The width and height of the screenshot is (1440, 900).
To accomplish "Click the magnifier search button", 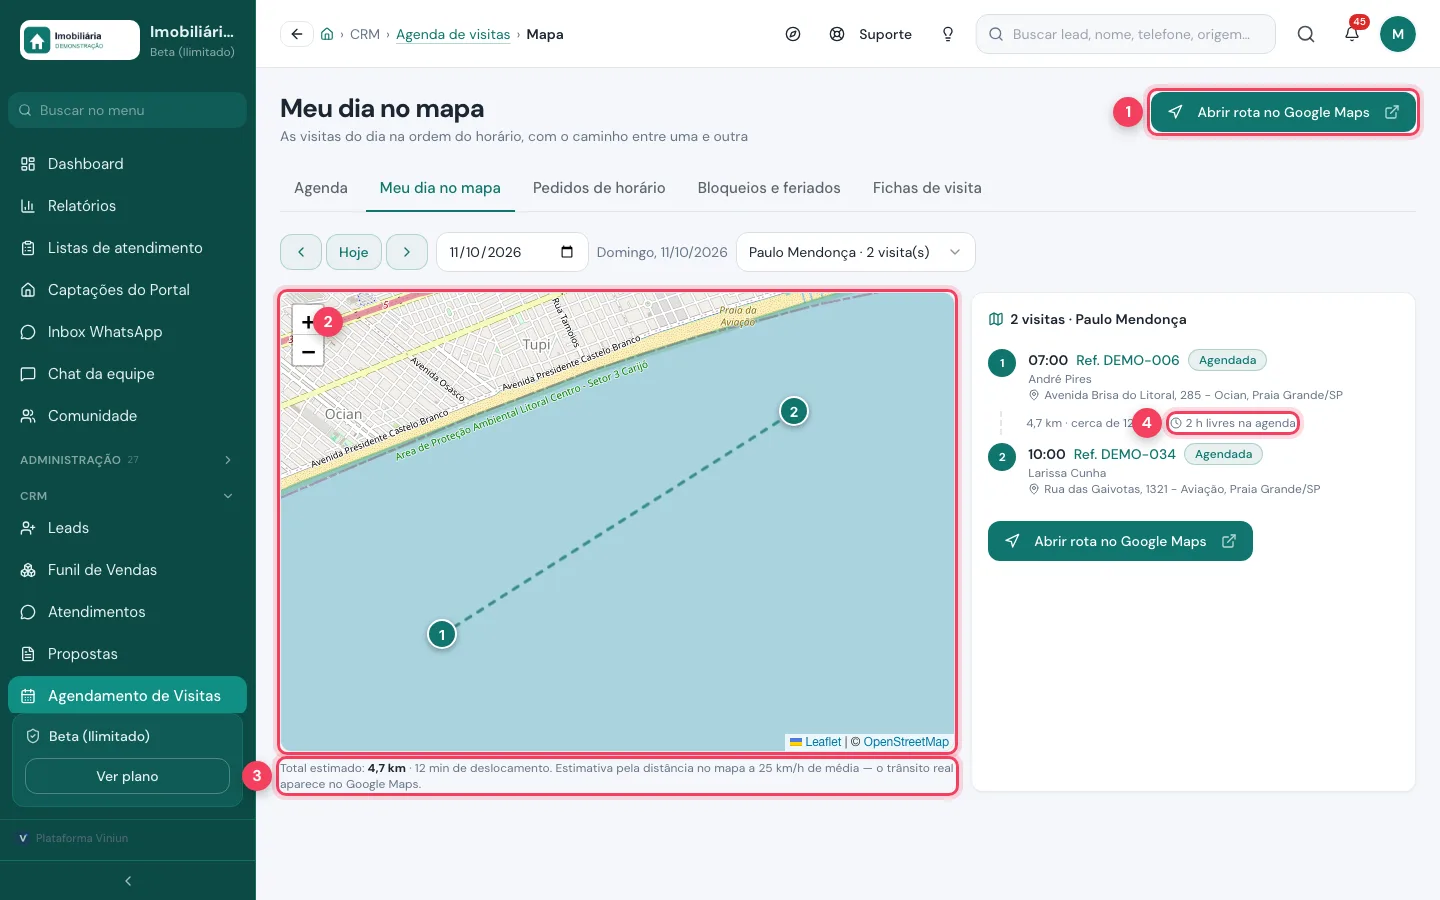I will (1306, 34).
